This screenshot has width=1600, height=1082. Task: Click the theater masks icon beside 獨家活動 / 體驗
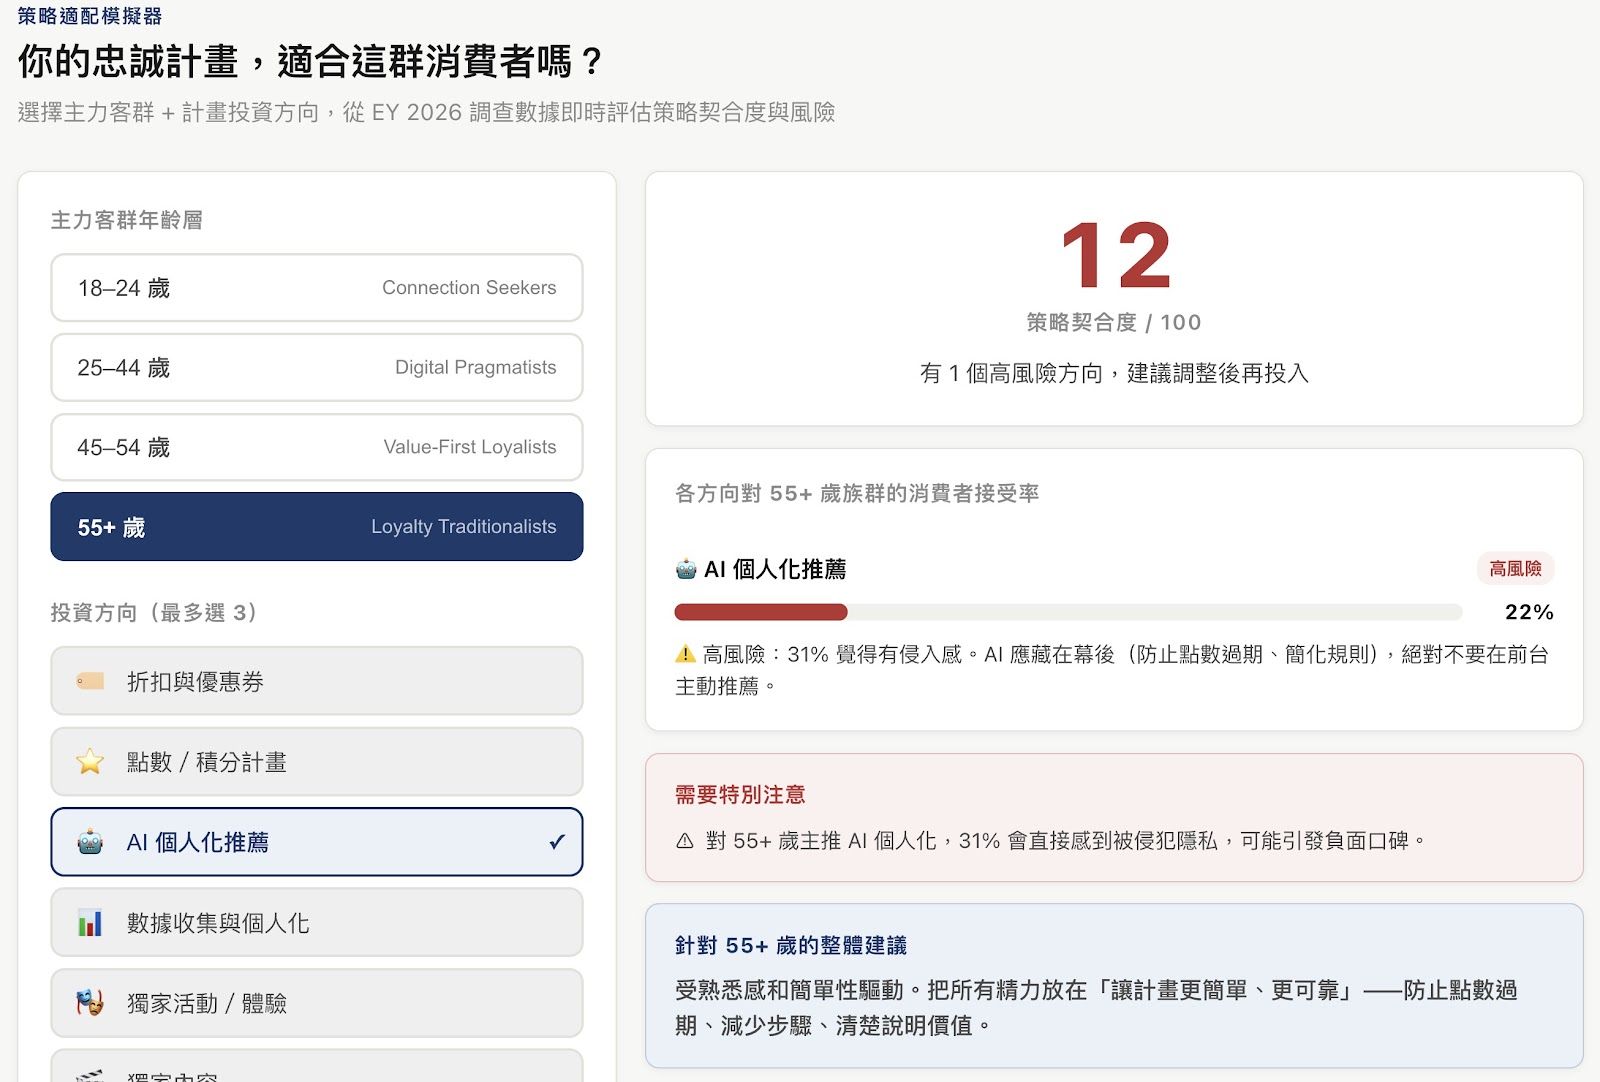pos(90,1002)
